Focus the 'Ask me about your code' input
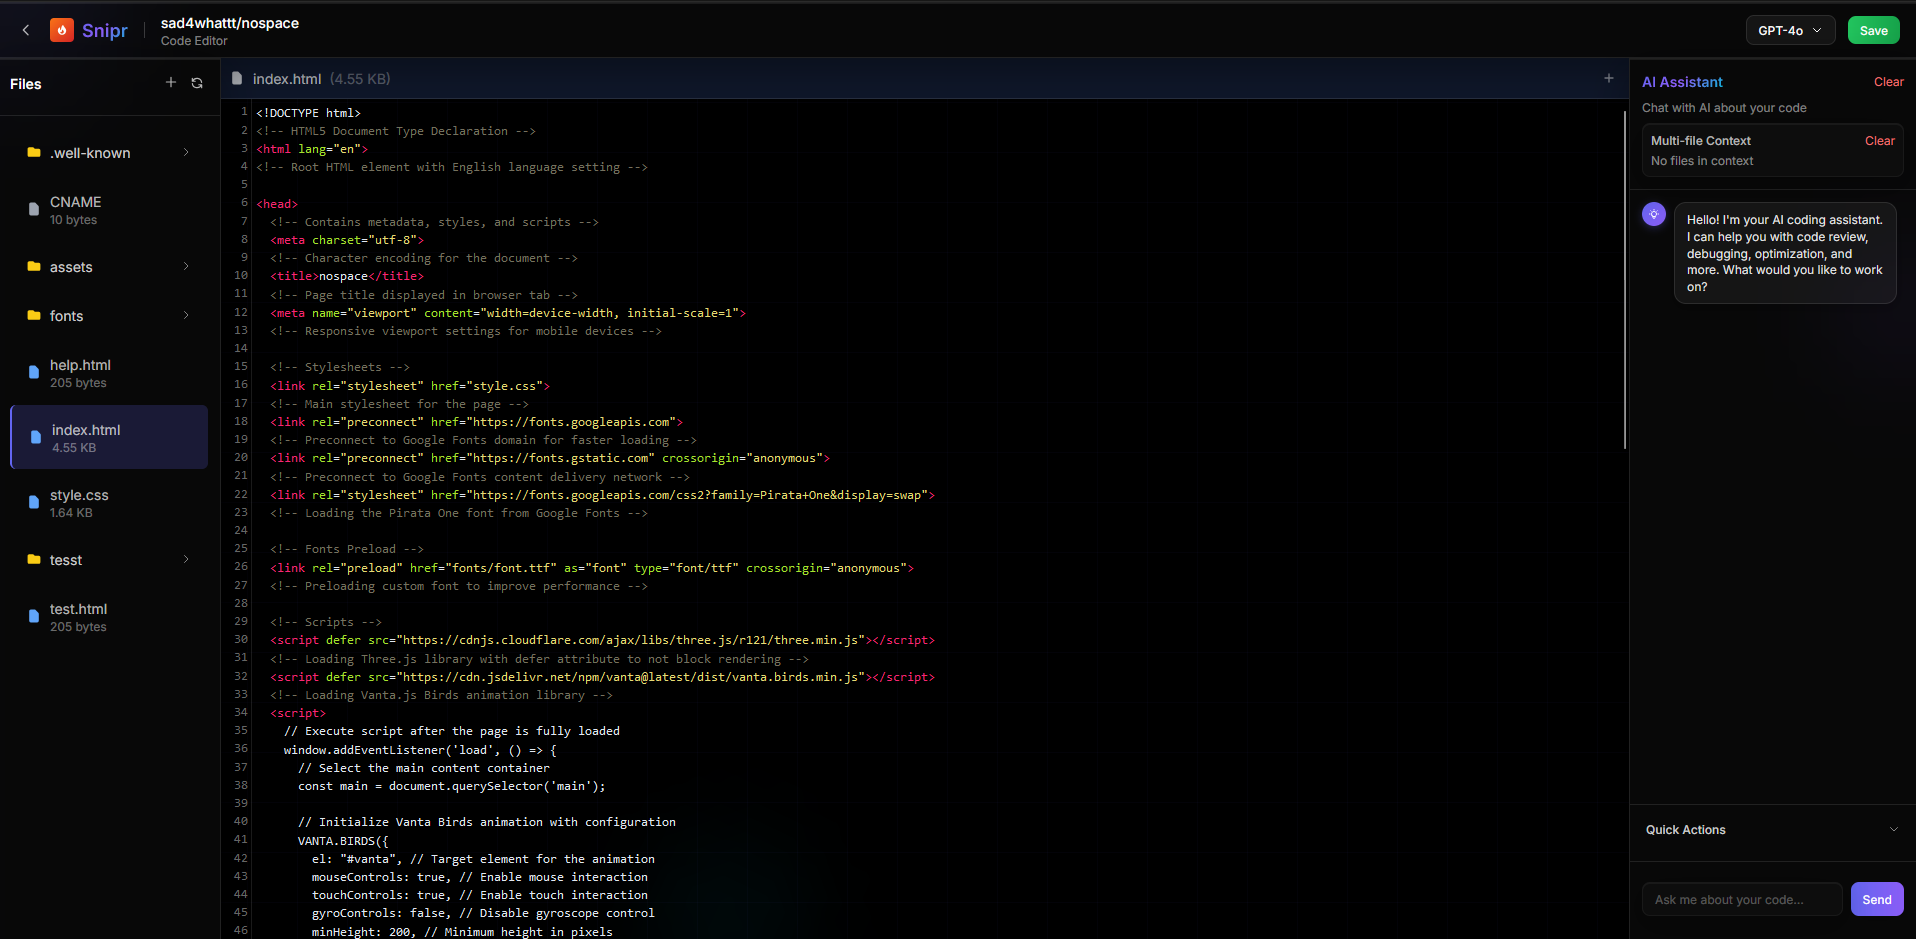Image resolution: width=1916 pixels, height=939 pixels. pyautogui.click(x=1742, y=899)
